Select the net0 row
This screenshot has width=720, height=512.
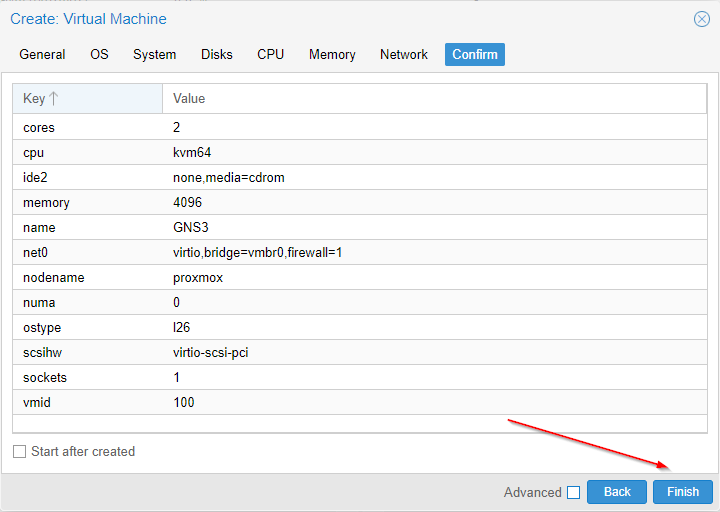pos(257,253)
